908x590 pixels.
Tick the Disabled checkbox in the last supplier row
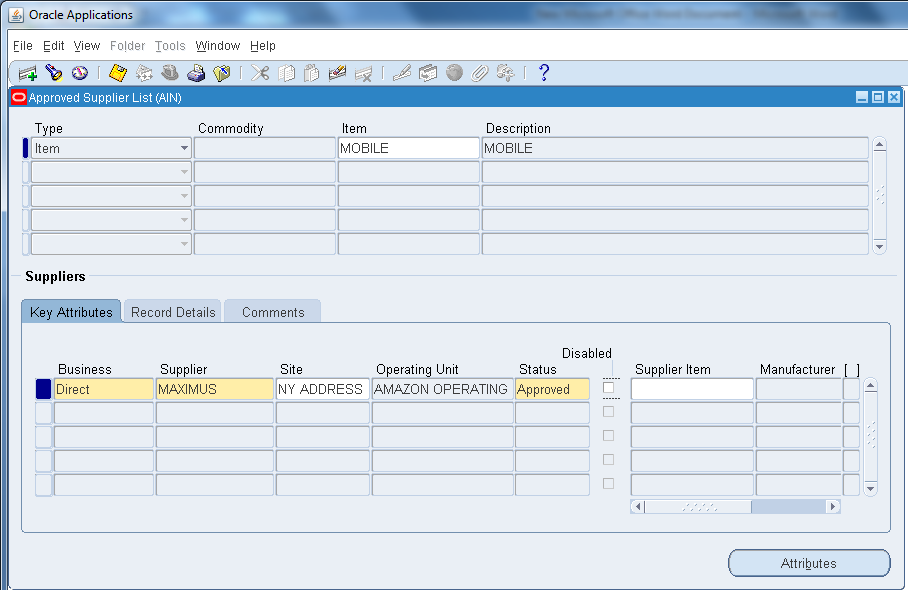point(609,484)
